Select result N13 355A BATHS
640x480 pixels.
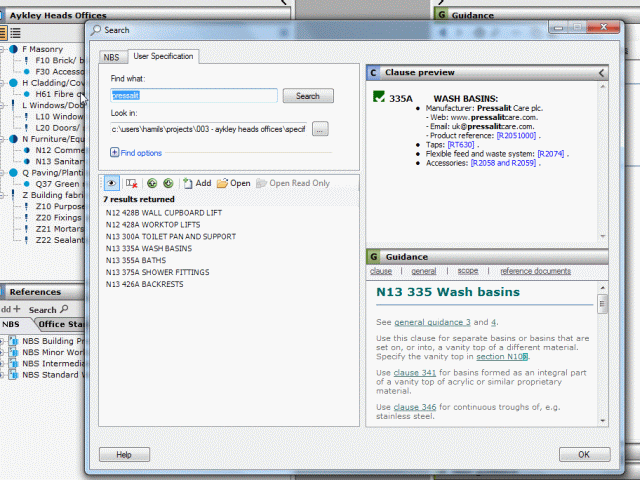pos(136,260)
